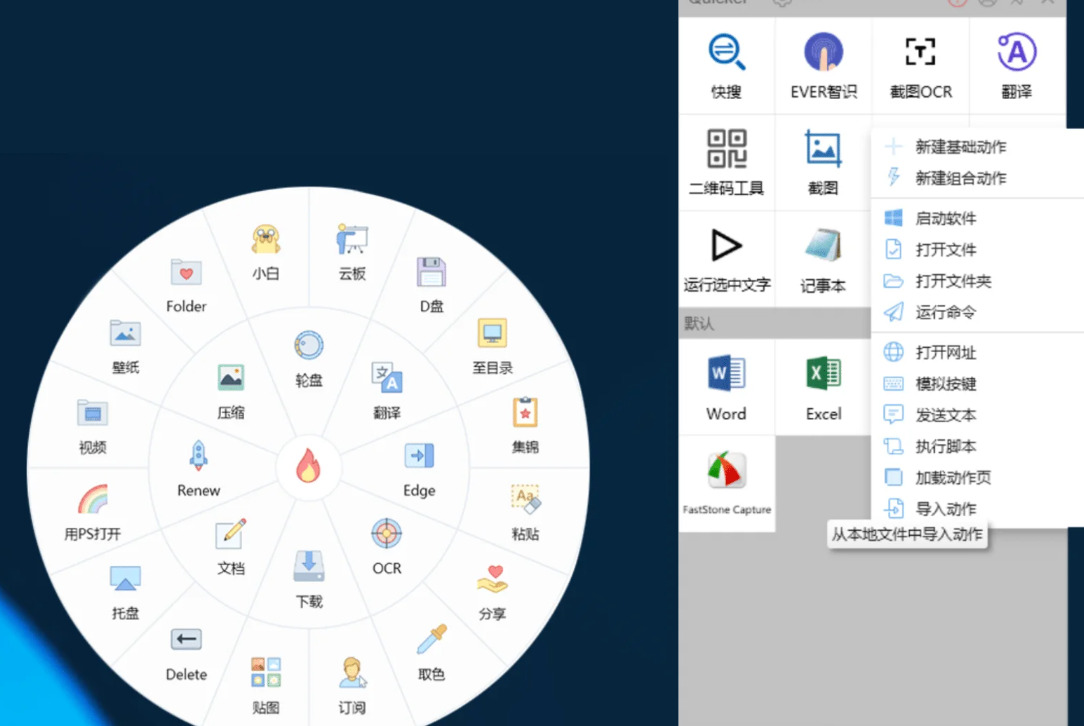Run the 运行选中文字 play action
Screen dimensions: 1084x726
coord(726,259)
